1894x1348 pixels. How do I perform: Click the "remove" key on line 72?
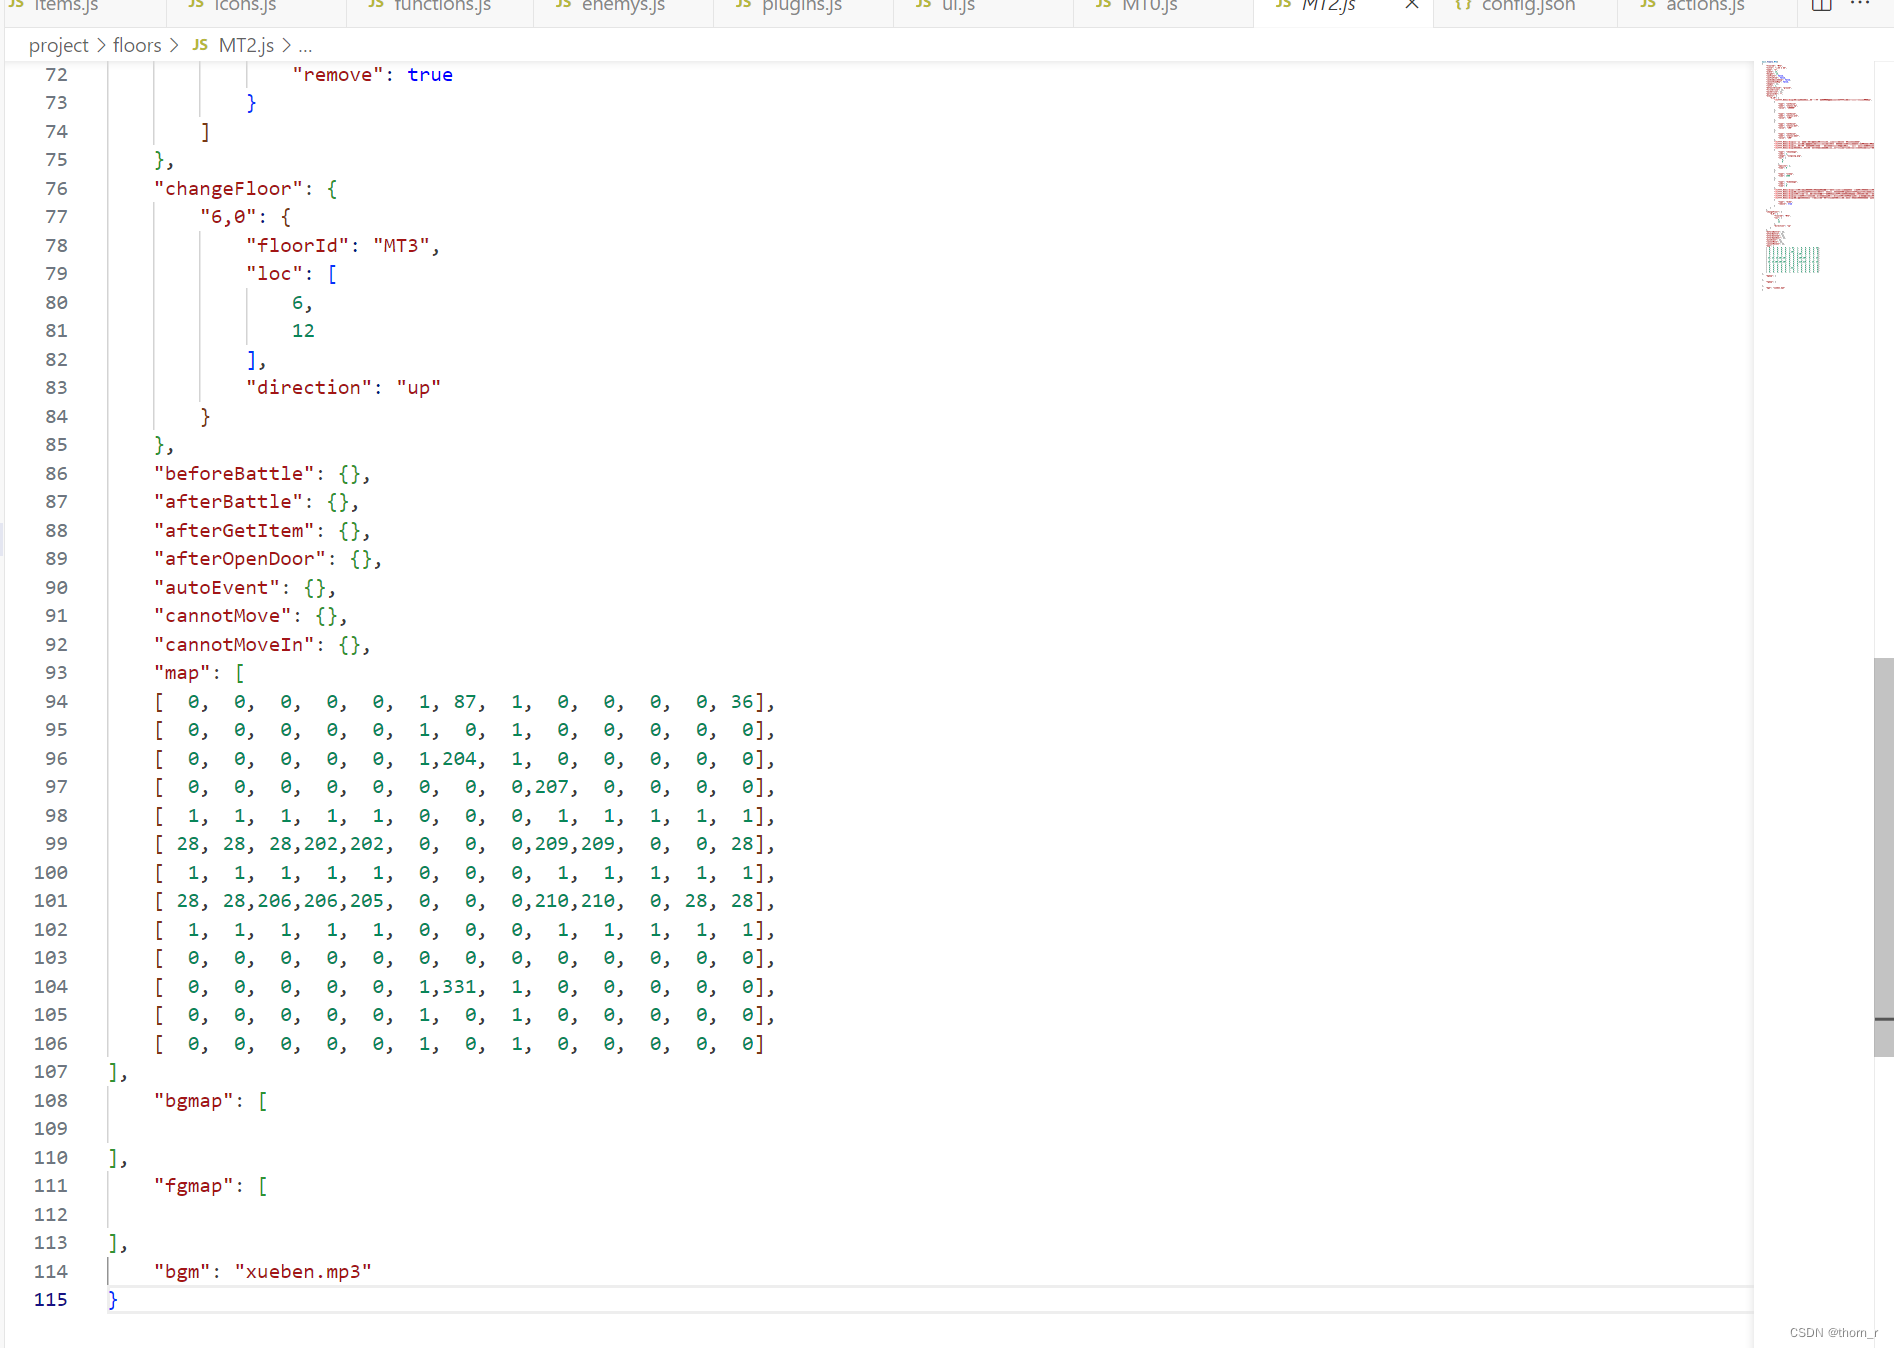(337, 75)
